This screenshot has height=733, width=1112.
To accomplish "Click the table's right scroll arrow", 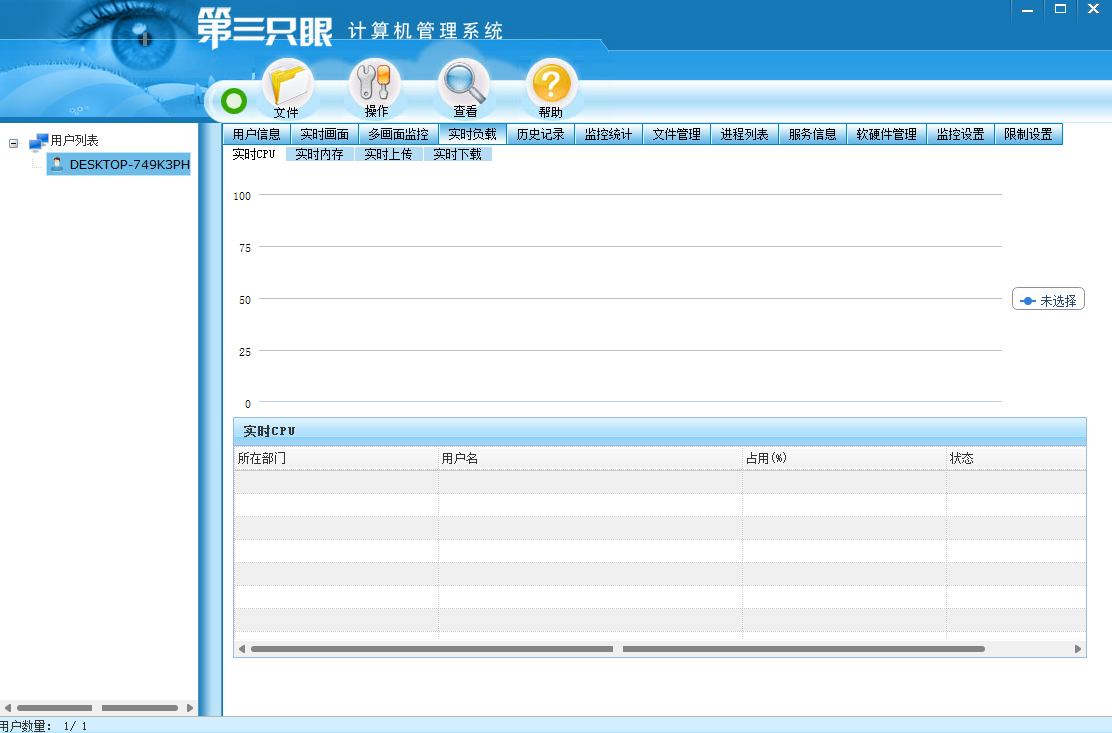I will coord(1078,649).
